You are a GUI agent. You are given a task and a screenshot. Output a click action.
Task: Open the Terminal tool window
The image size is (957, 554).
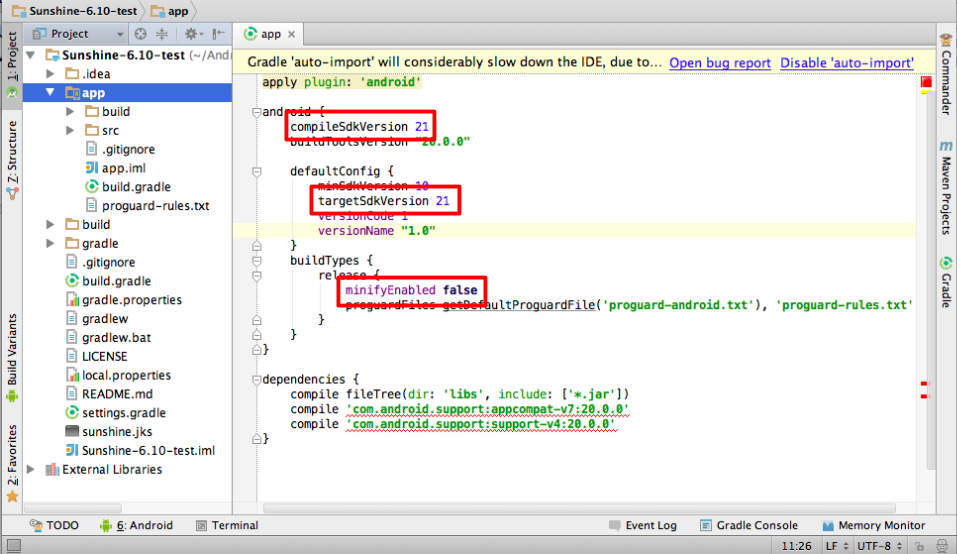(227, 525)
